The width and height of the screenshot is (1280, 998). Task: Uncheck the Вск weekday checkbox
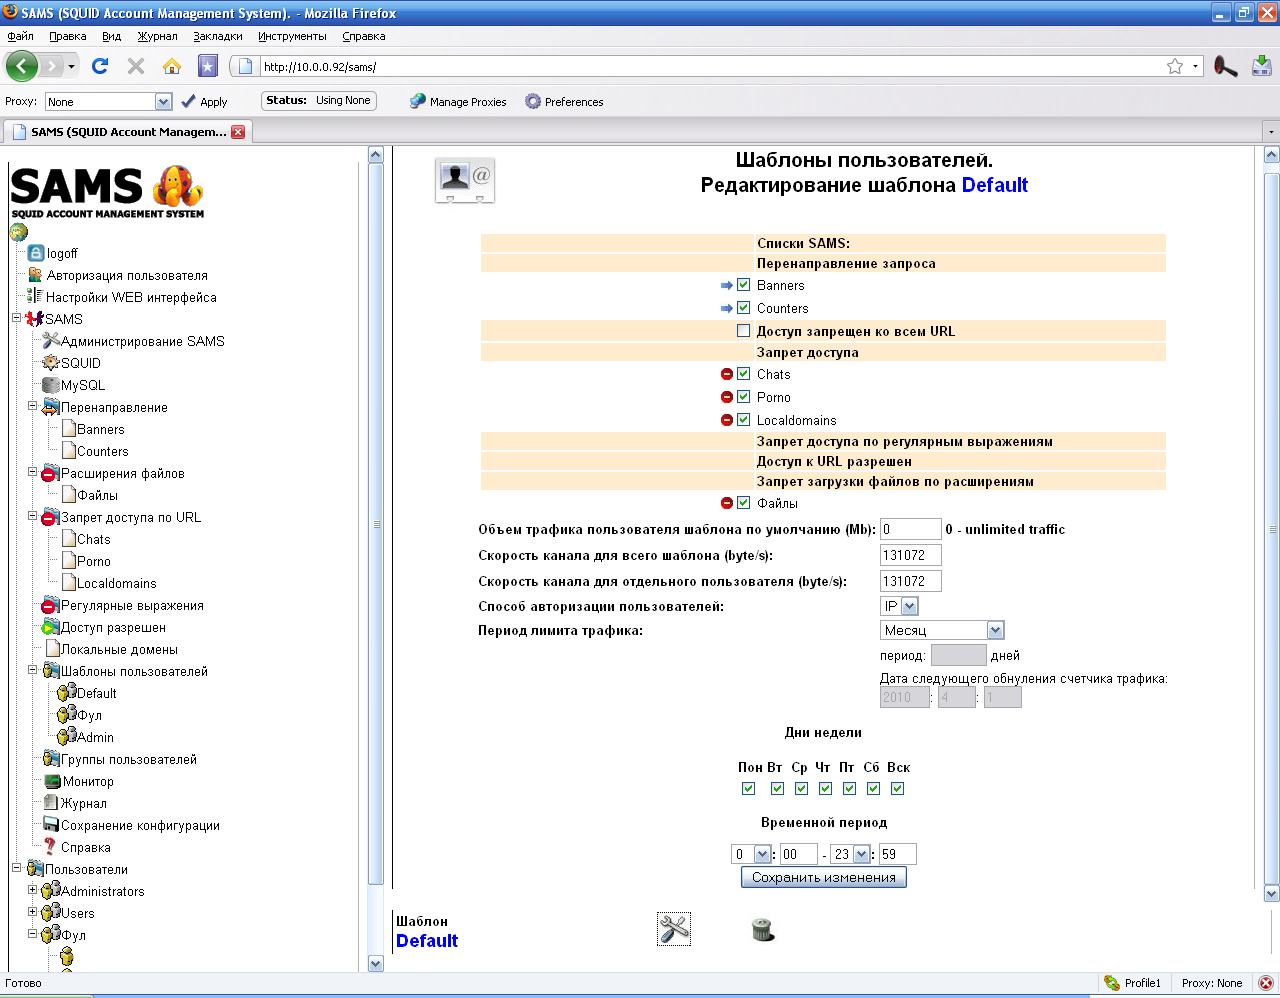[897, 789]
